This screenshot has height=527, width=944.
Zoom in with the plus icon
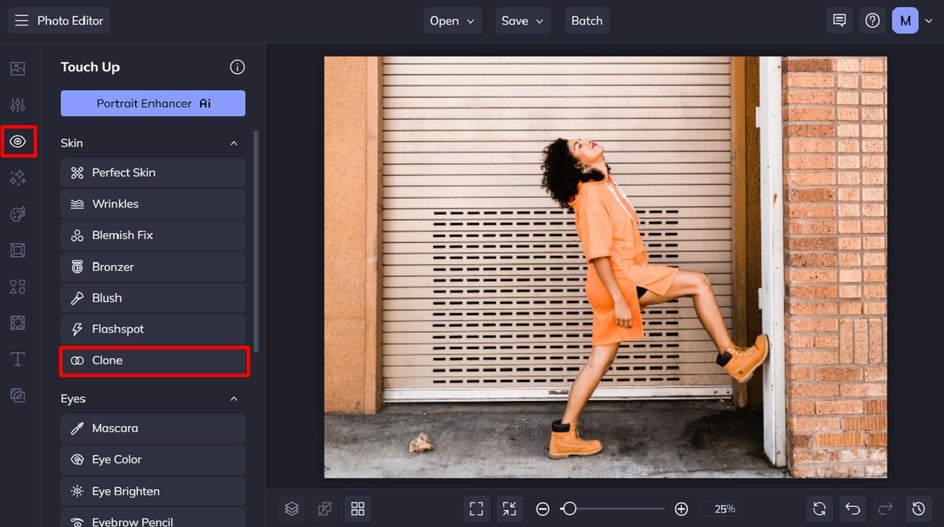[x=681, y=510]
